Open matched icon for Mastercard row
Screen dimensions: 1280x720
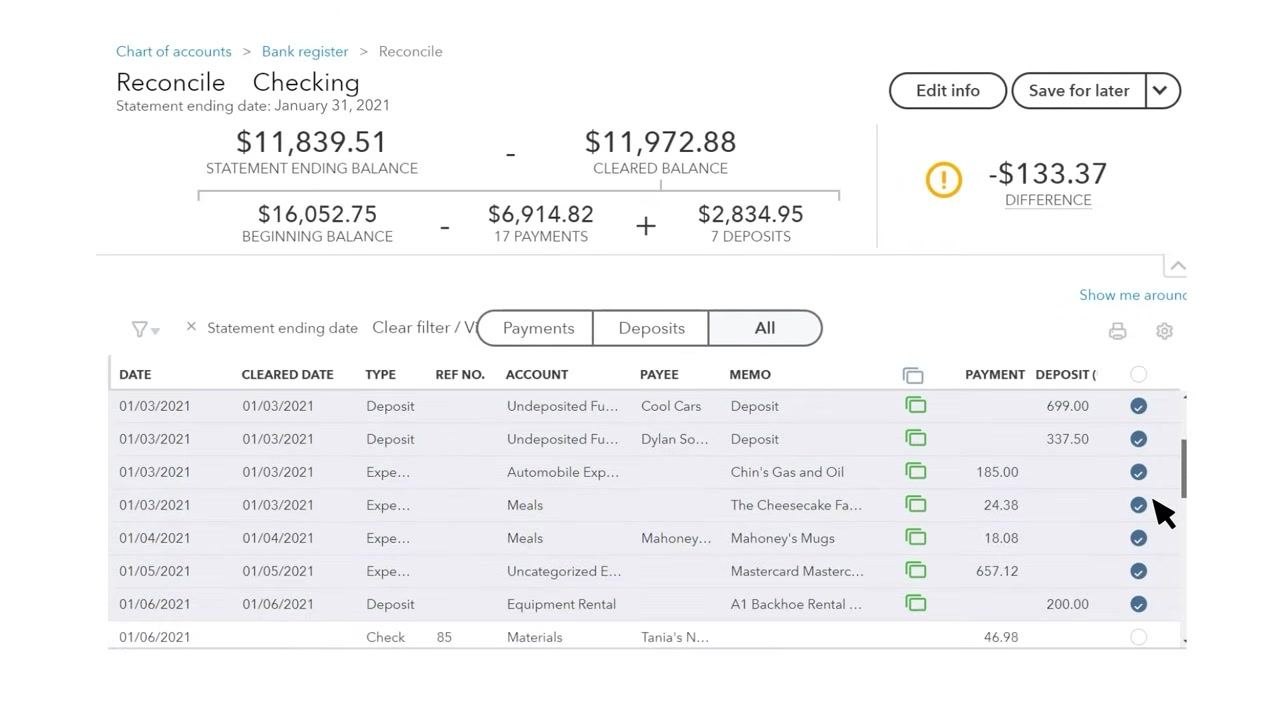point(915,570)
